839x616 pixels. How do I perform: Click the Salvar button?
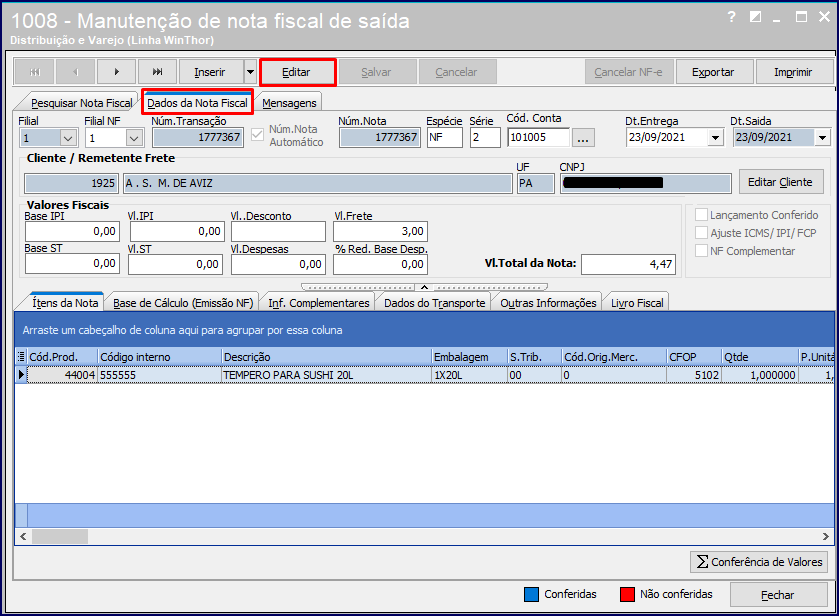pos(376,72)
